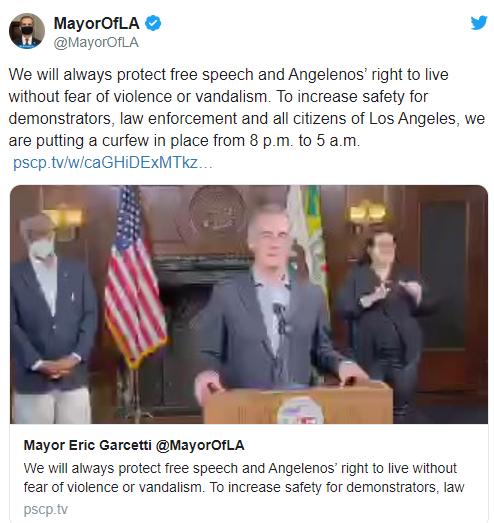The image size is (494, 523).
Task: Click the card description text below the title
Action: [x=244, y=478]
